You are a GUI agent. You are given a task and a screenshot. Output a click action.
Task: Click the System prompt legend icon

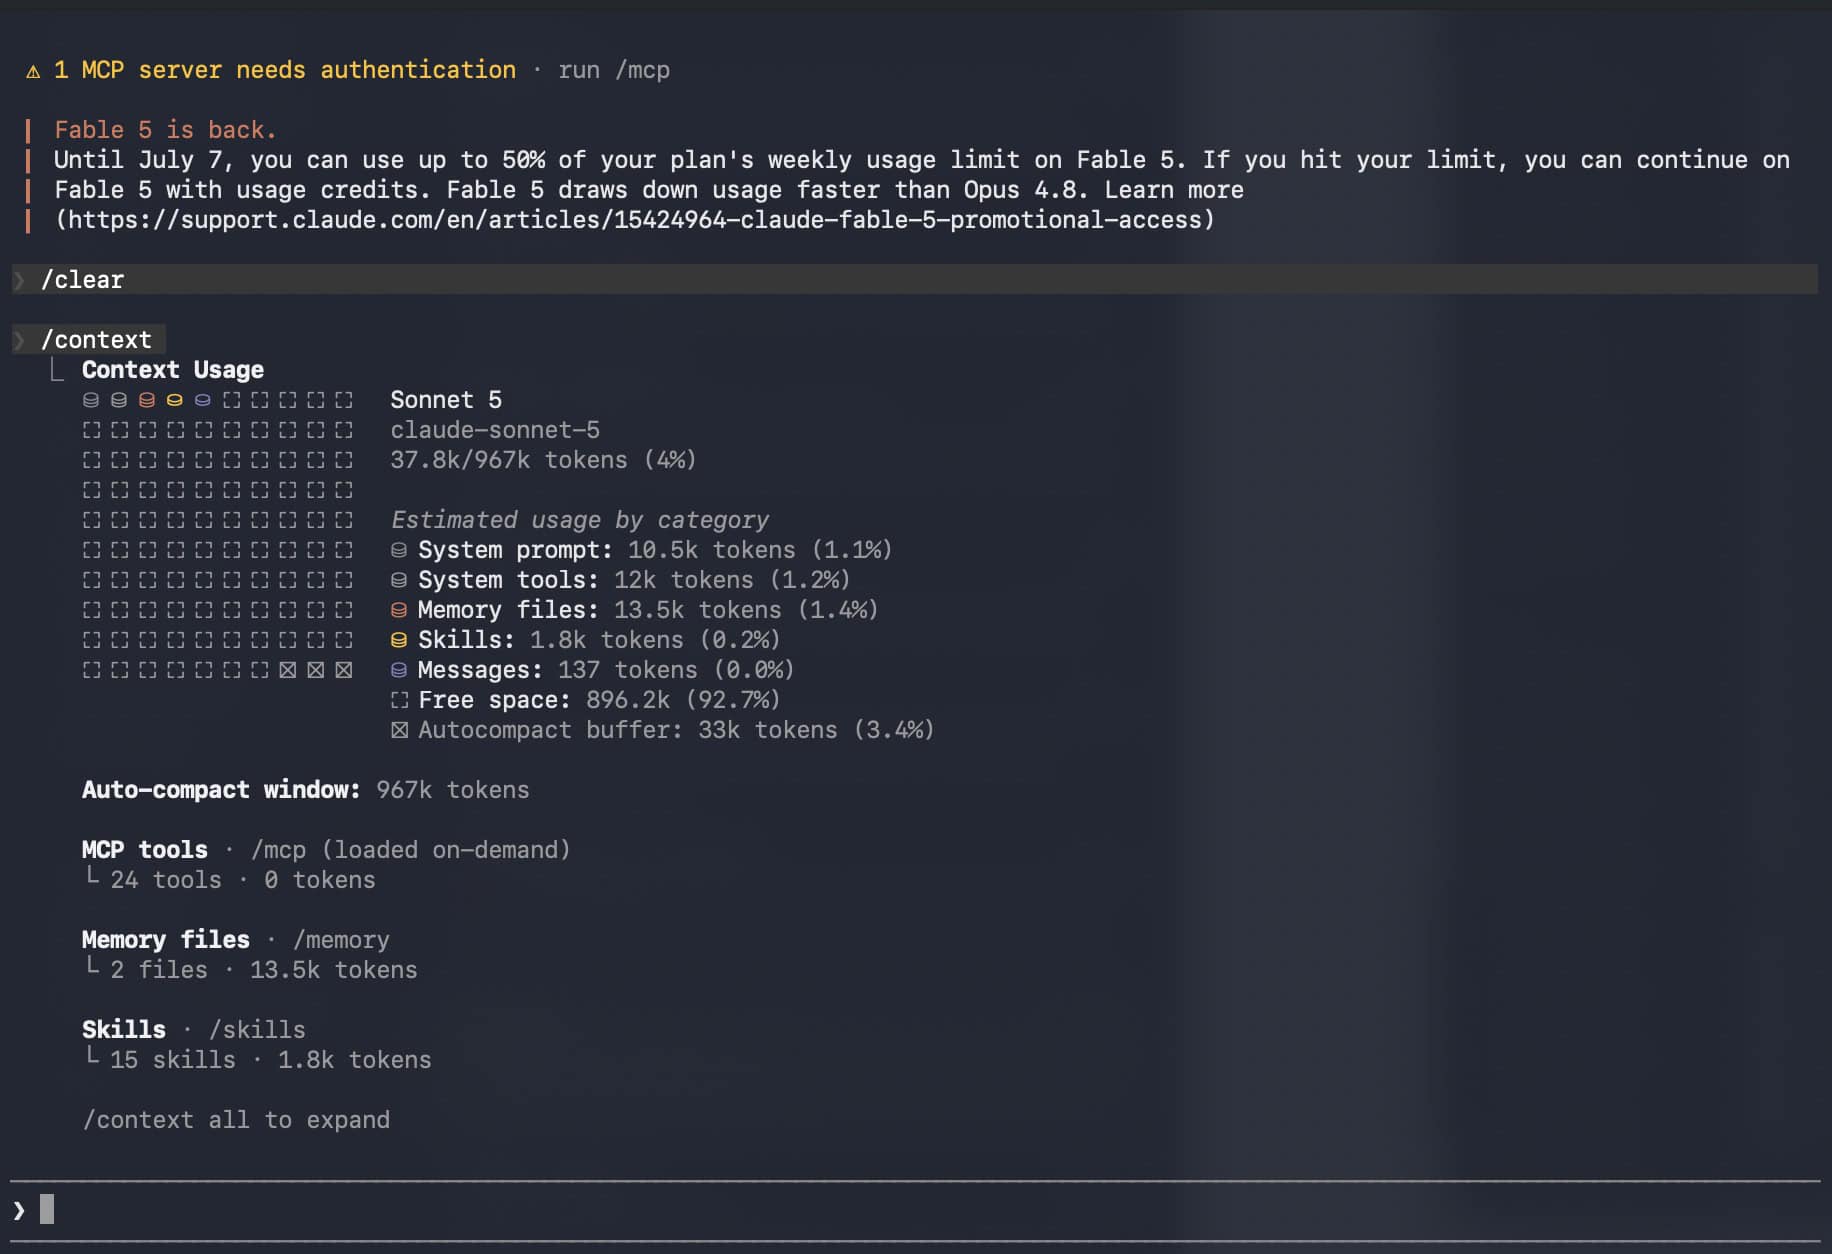(x=399, y=550)
